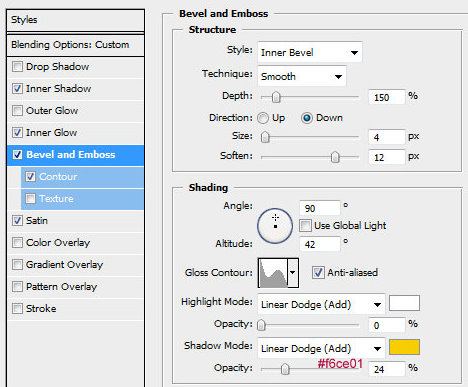
Task: Click the Size slider handle
Action: (265, 137)
